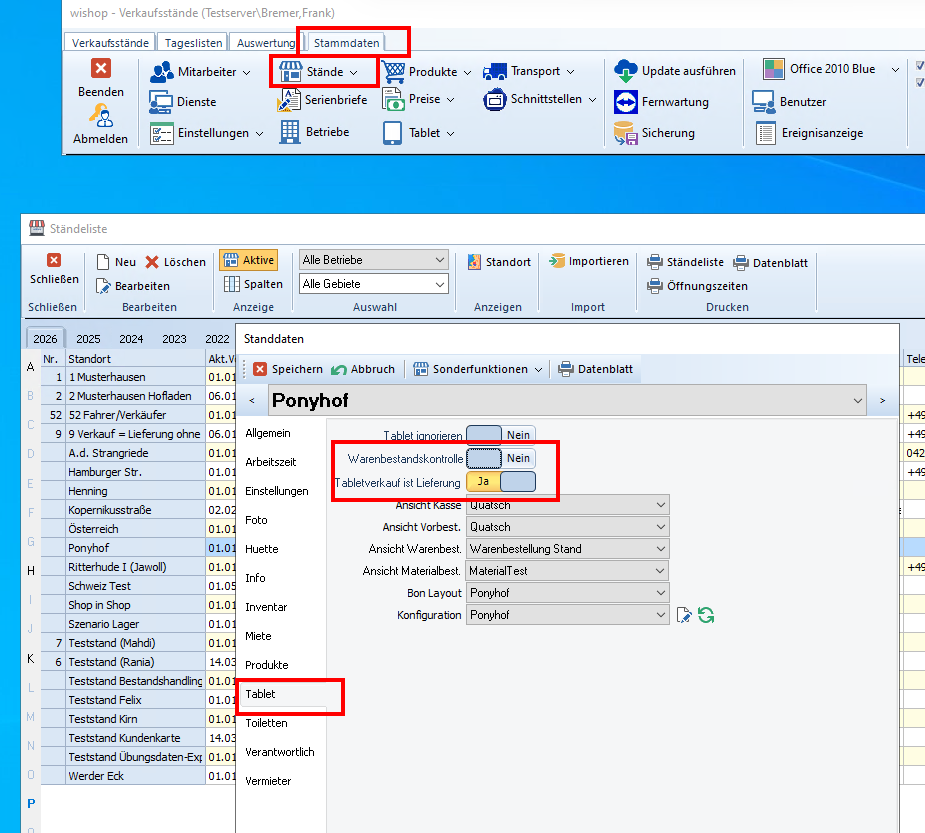Click the green refresh icon beside Konfiguration
Image resolution: width=925 pixels, height=833 pixels.
click(706, 615)
